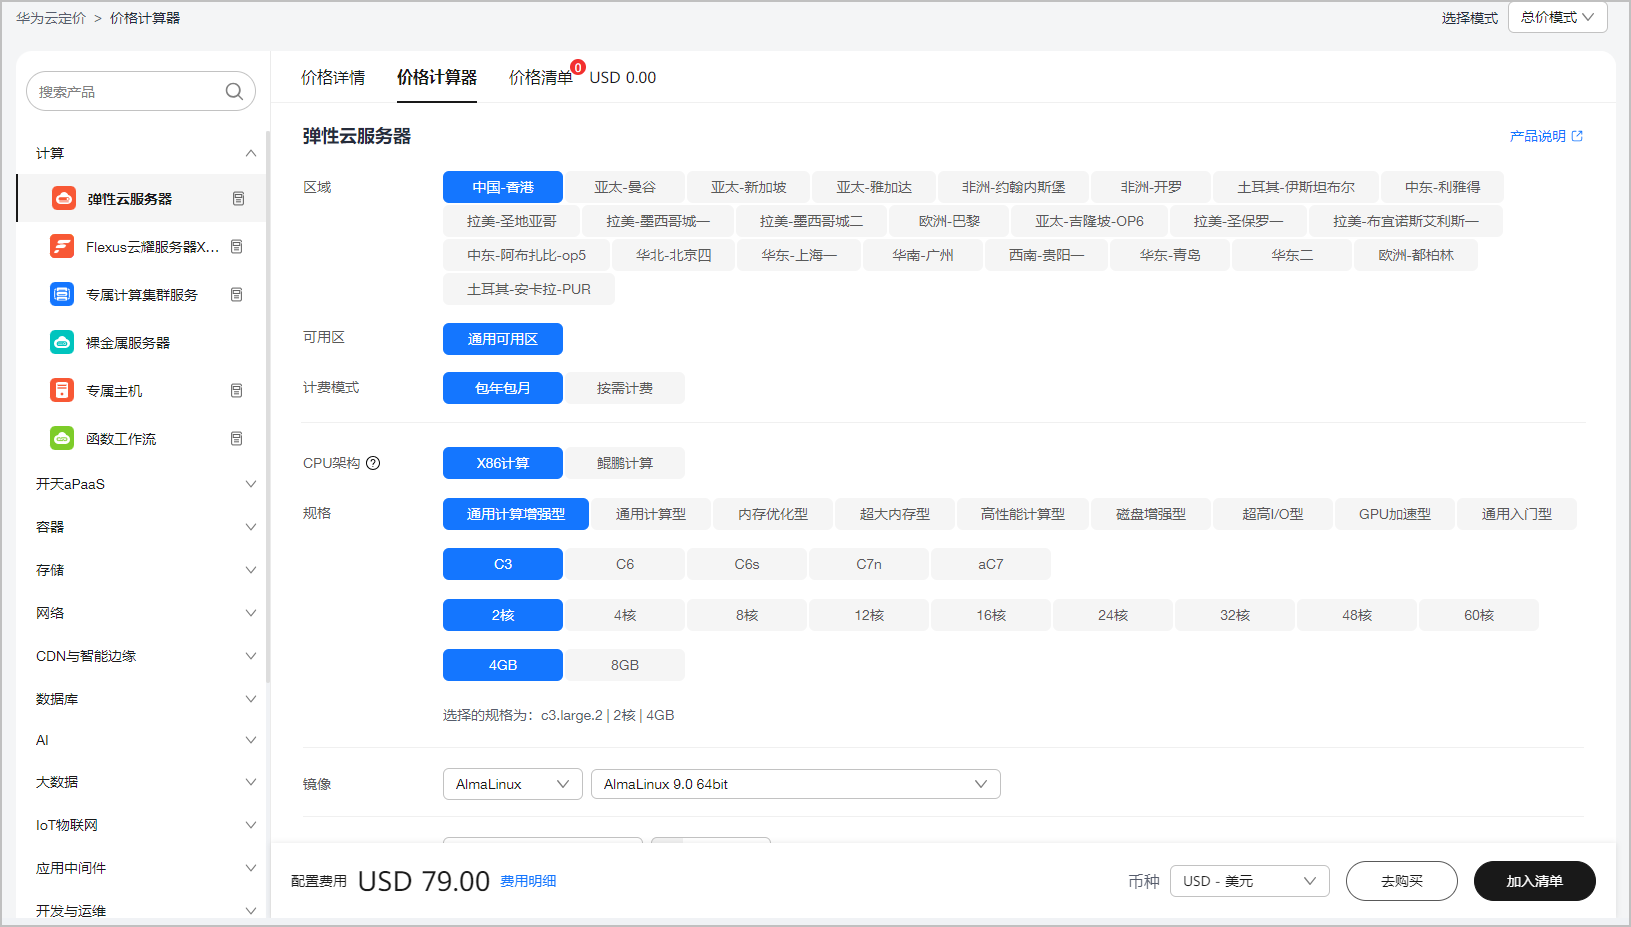Image resolution: width=1631 pixels, height=927 pixels.
Task: Open the 币种 USD currency dropdown
Action: tap(1249, 881)
